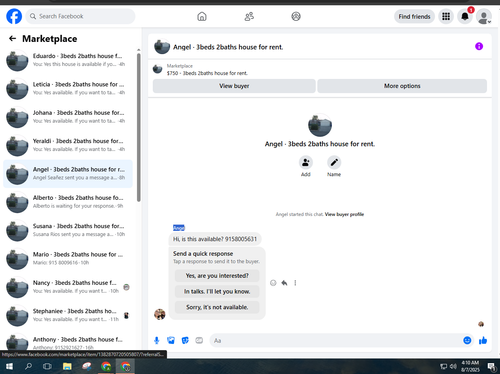Click the More options button
The height and width of the screenshot is (374, 500).
pyautogui.click(x=402, y=86)
